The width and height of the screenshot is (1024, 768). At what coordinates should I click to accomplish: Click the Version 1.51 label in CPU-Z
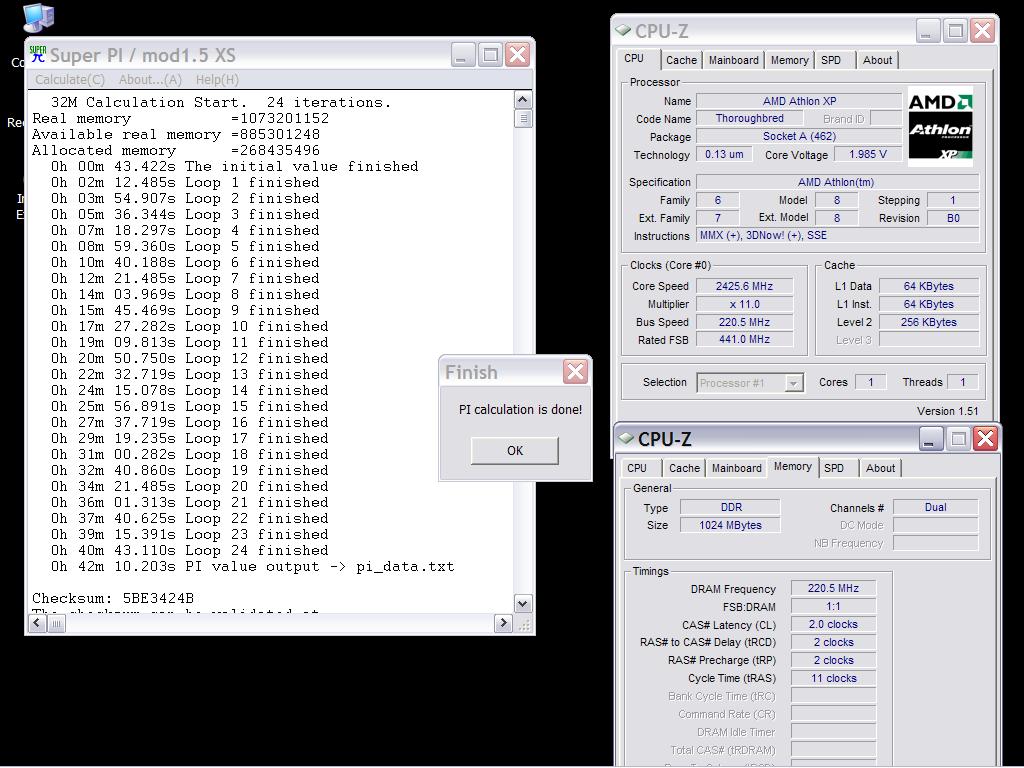(x=948, y=411)
